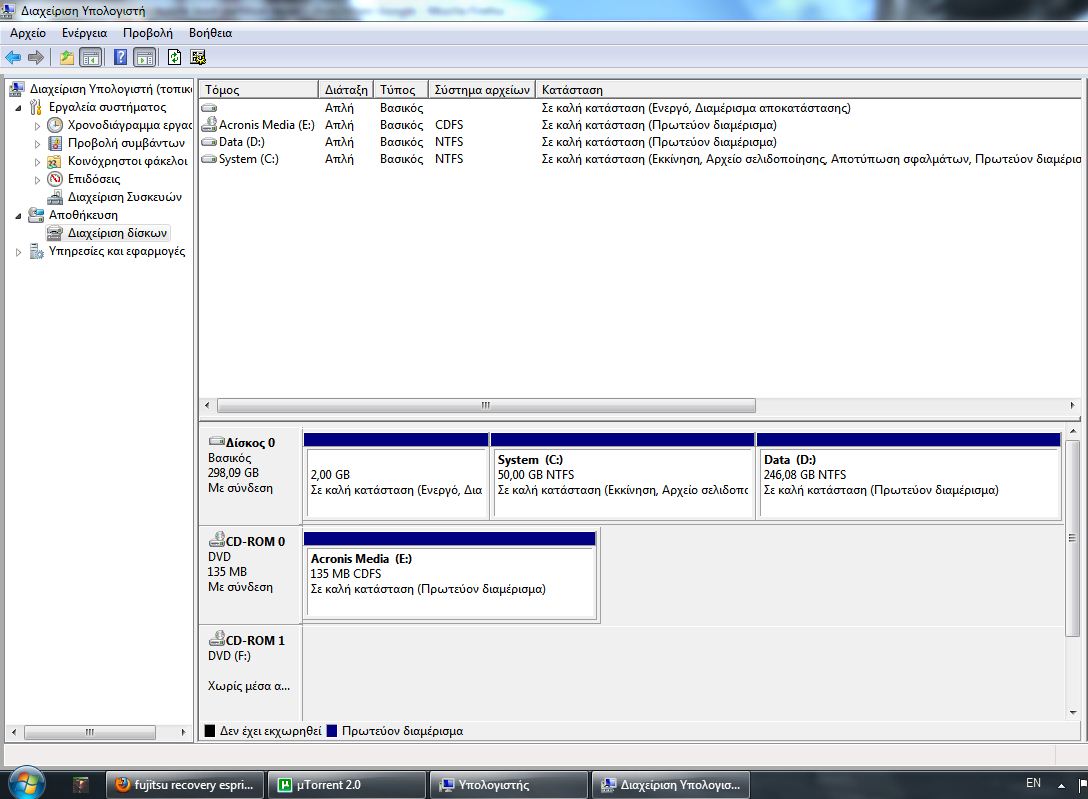
Task: Go back with the blue back arrow
Action: [x=12, y=58]
